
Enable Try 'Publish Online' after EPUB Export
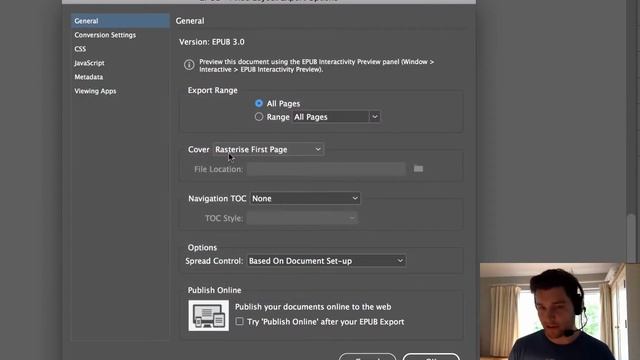[x=240, y=322]
